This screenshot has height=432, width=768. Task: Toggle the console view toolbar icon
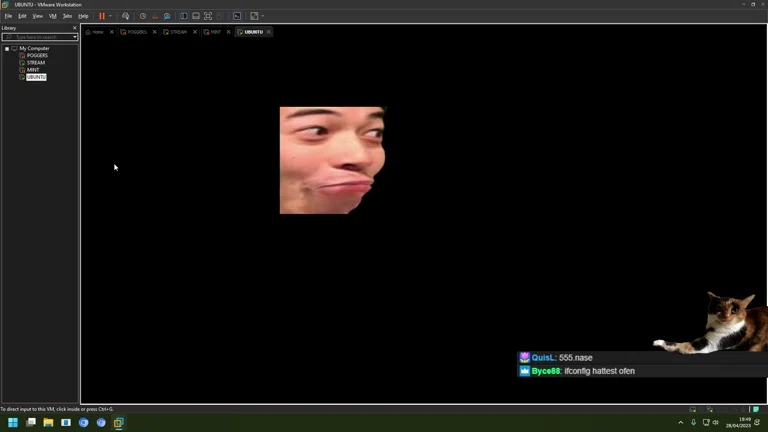coord(237,16)
